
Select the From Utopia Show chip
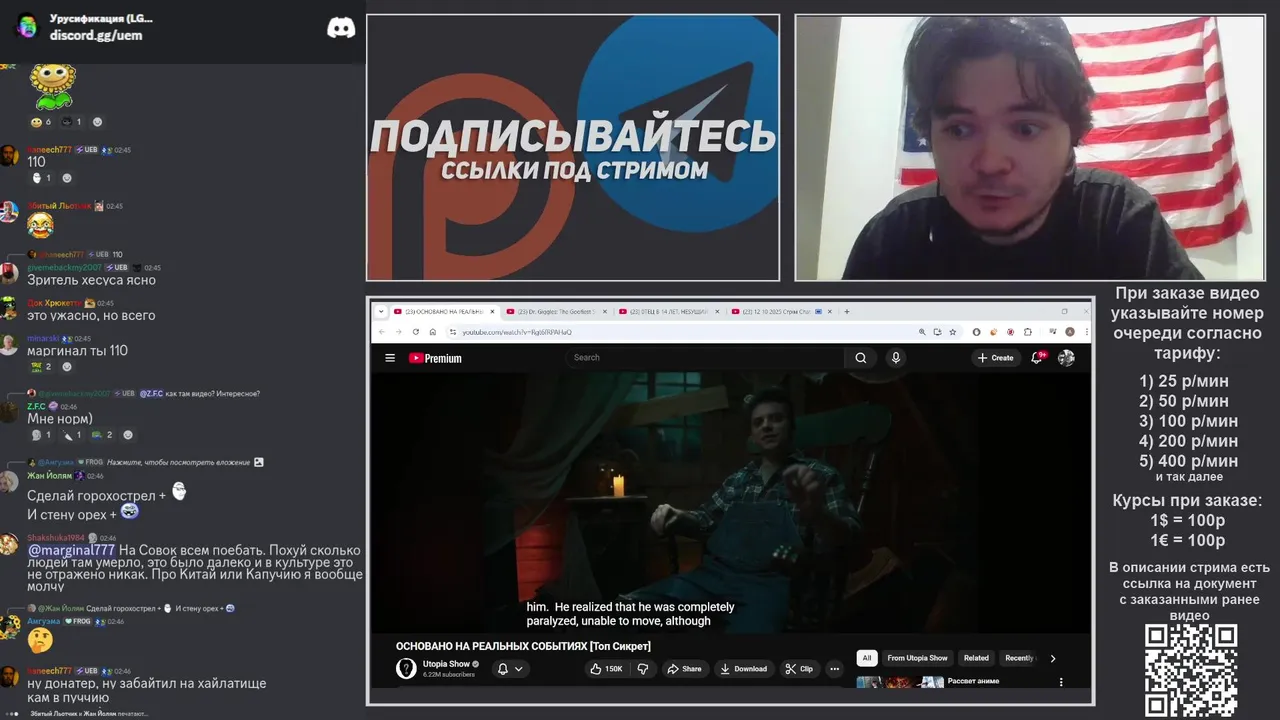[x=917, y=658]
